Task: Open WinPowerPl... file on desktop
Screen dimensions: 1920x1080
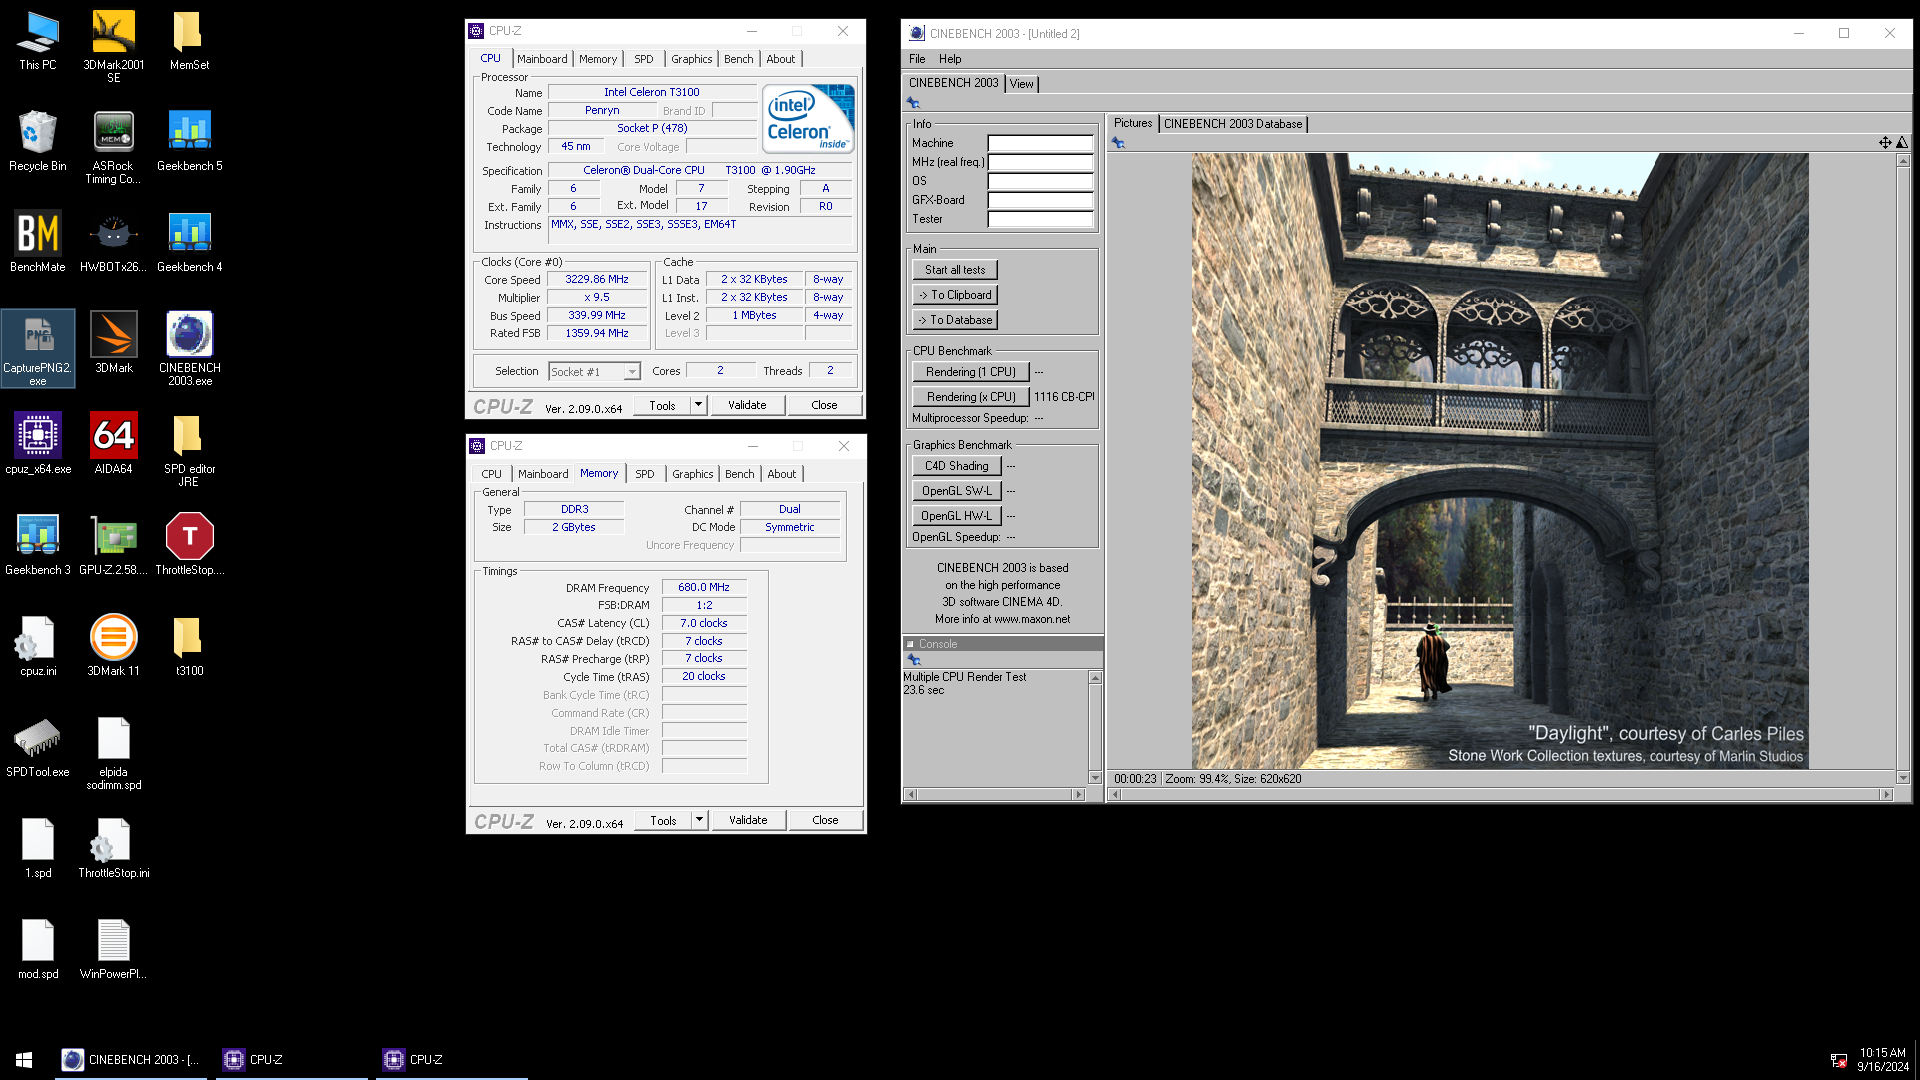Action: [x=113, y=949]
